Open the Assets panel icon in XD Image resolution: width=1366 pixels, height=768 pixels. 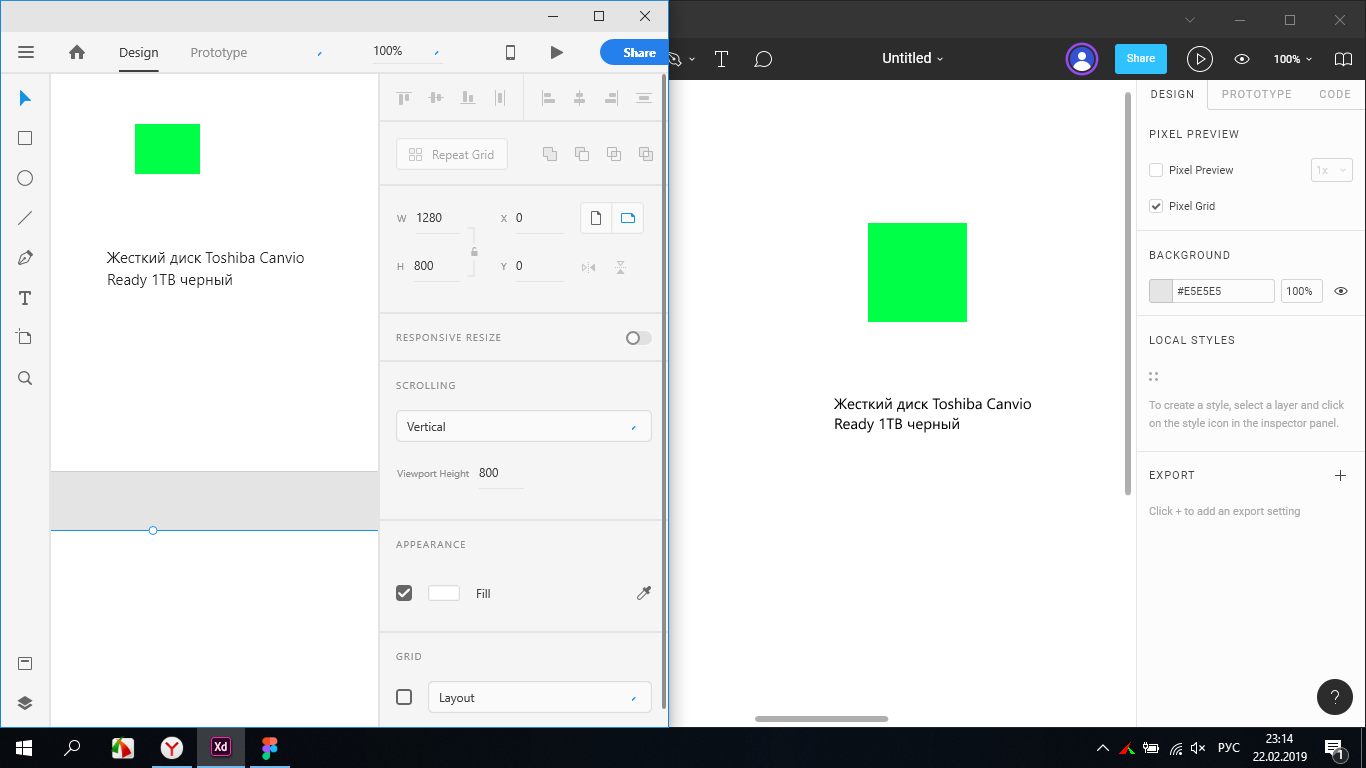tap(25, 663)
